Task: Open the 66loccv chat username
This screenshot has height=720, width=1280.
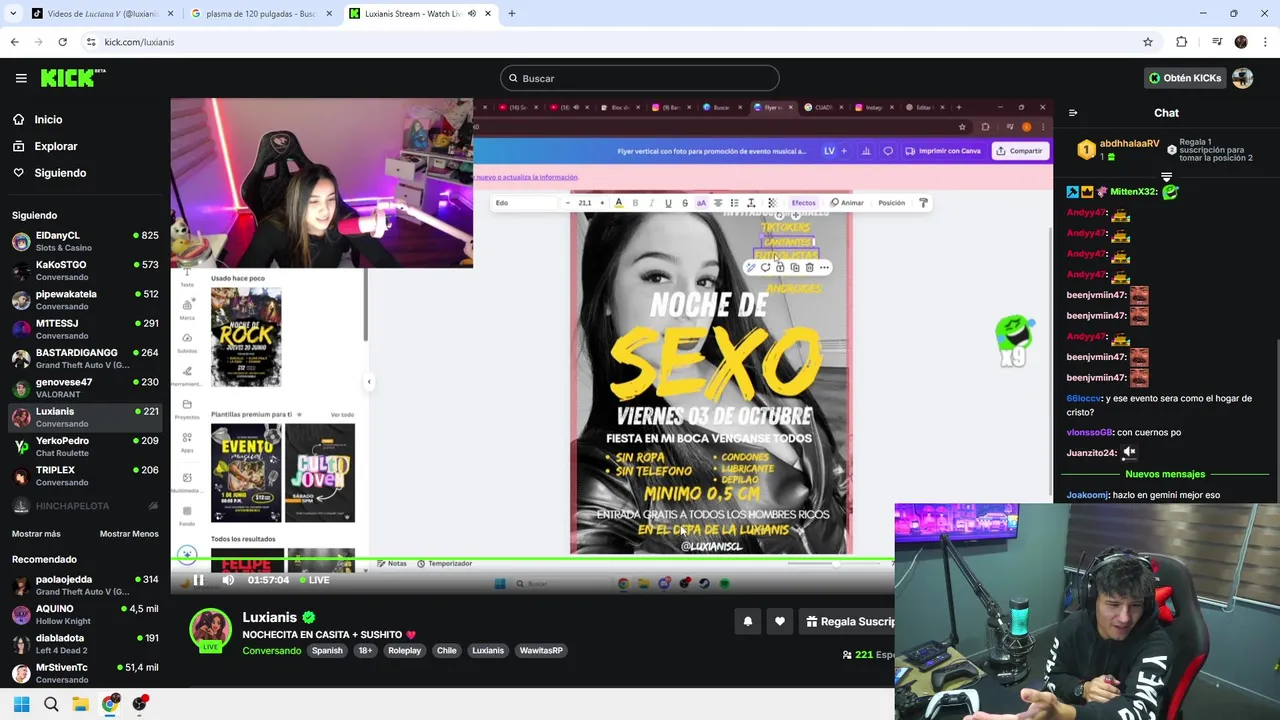Action: [1084, 398]
